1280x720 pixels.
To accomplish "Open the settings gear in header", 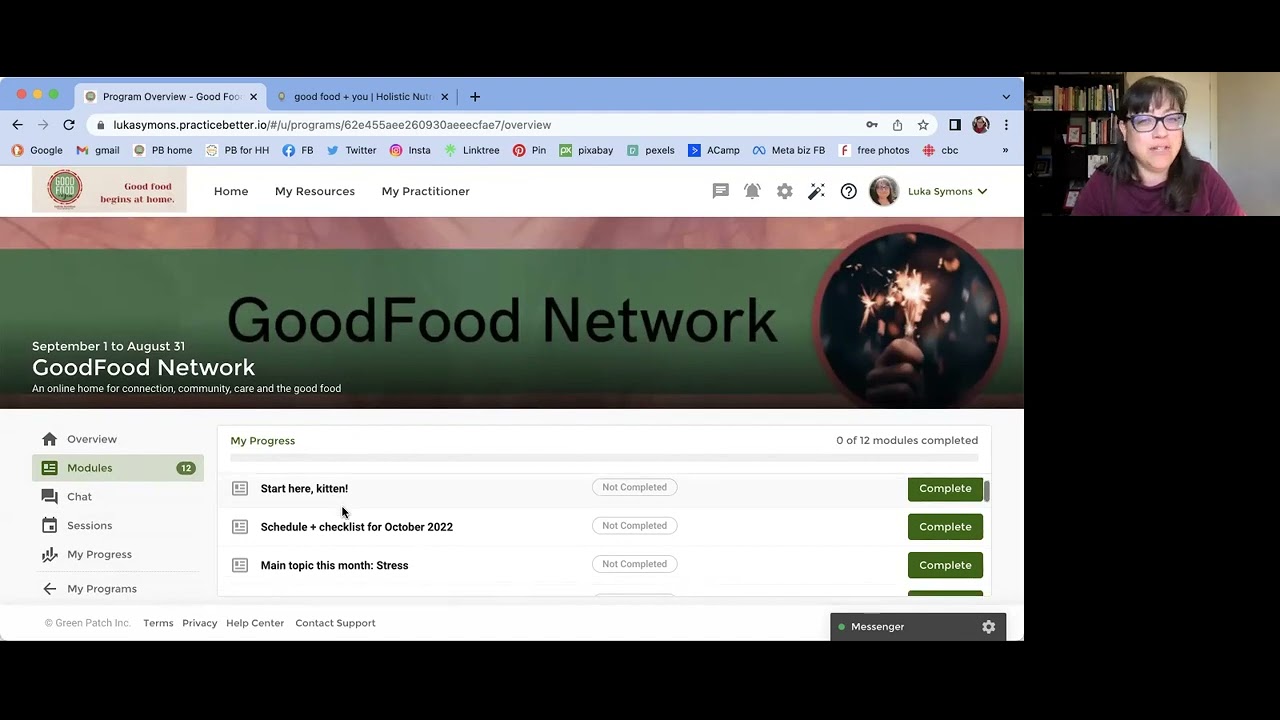I will tap(785, 191).
